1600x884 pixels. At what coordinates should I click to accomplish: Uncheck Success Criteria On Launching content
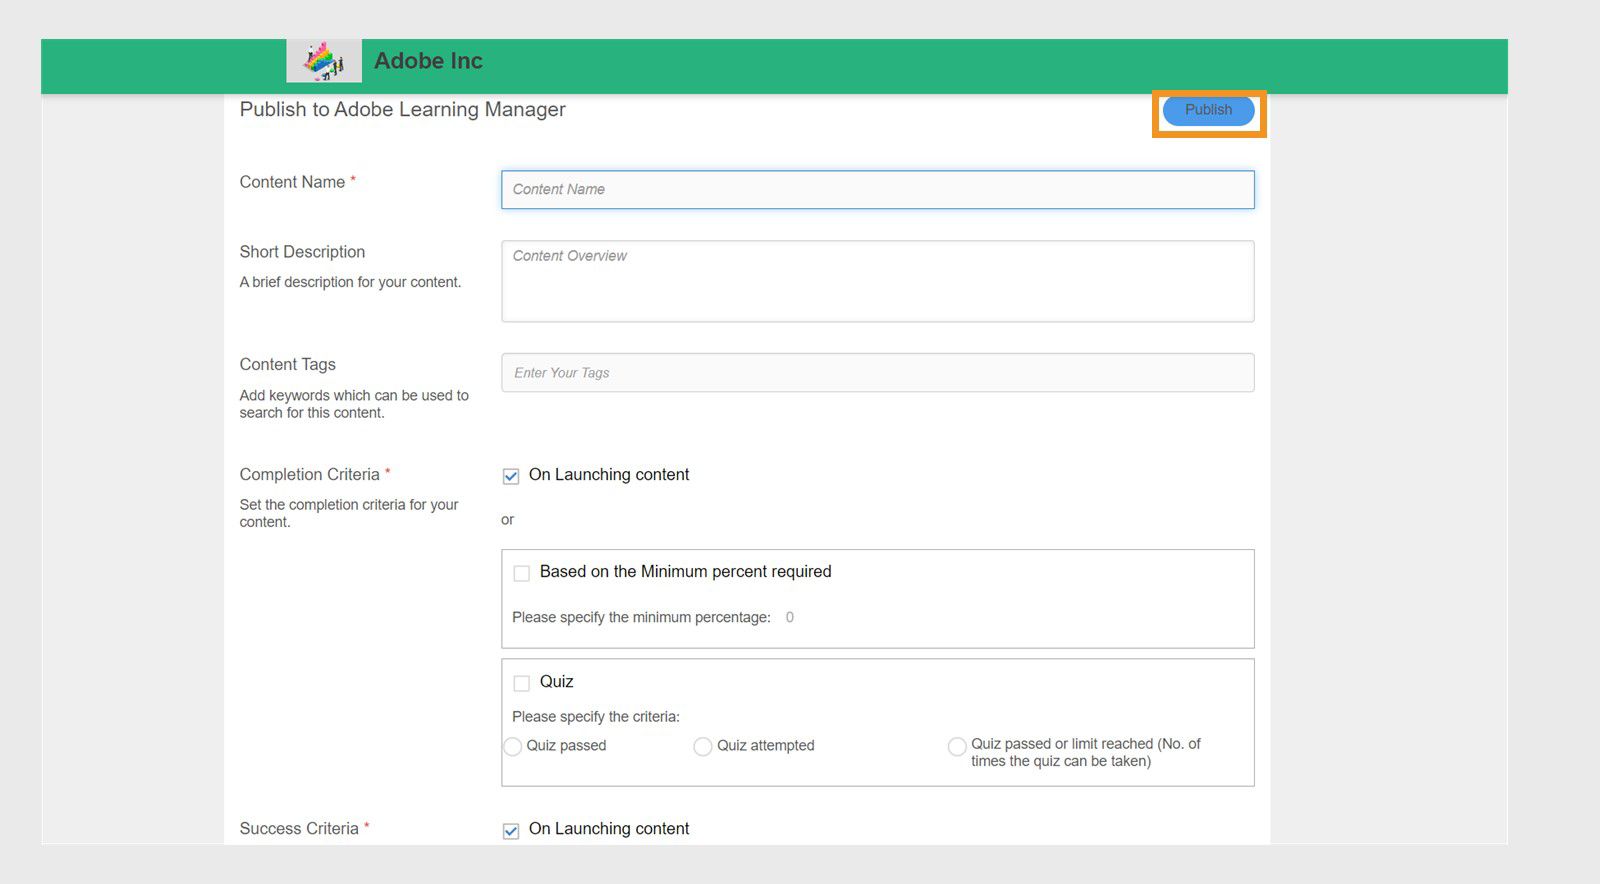coord(511,830)
